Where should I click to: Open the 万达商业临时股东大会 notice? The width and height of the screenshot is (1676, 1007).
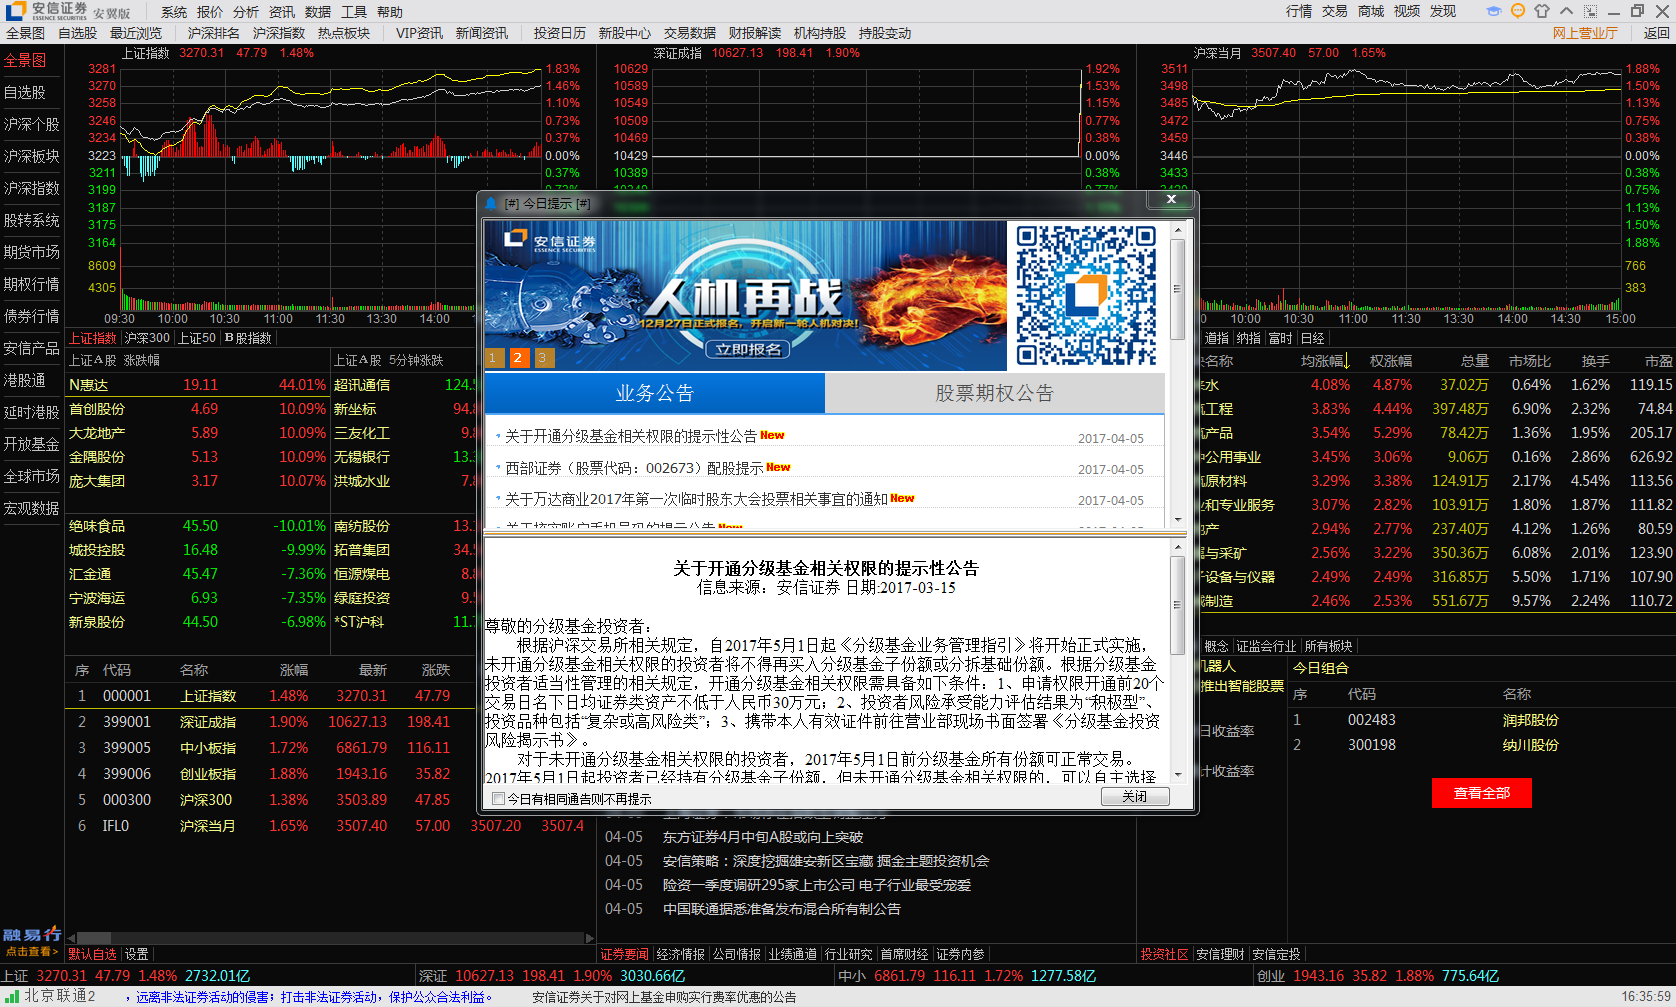[695, 499]
